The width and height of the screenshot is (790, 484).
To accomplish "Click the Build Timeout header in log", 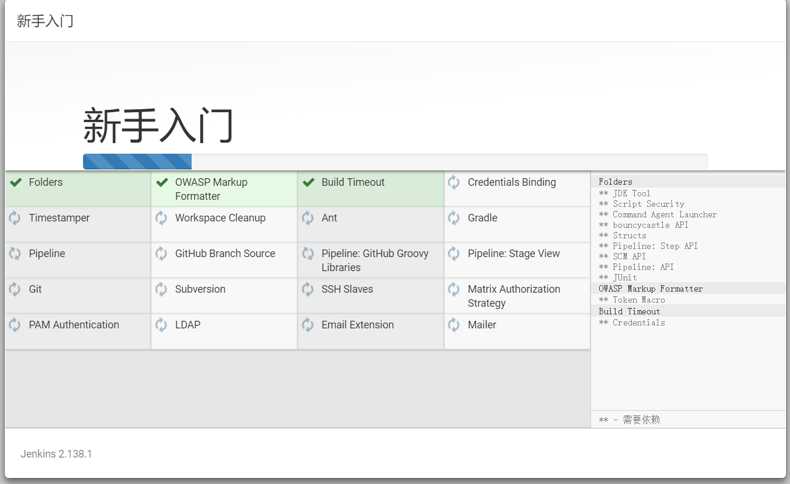I will (629, 312).
